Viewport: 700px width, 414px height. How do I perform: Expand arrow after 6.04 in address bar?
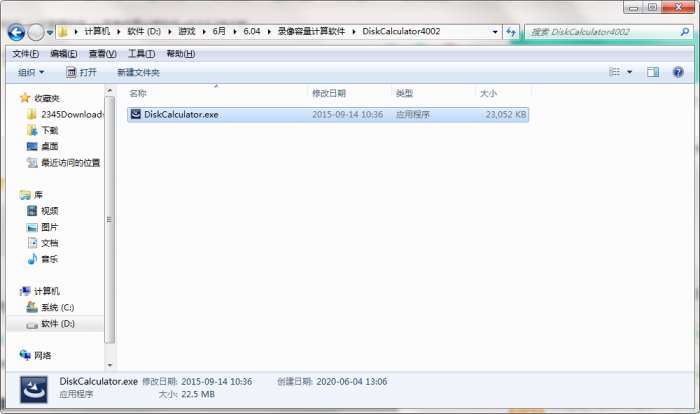pyautogui.click(x=269, y=32)
